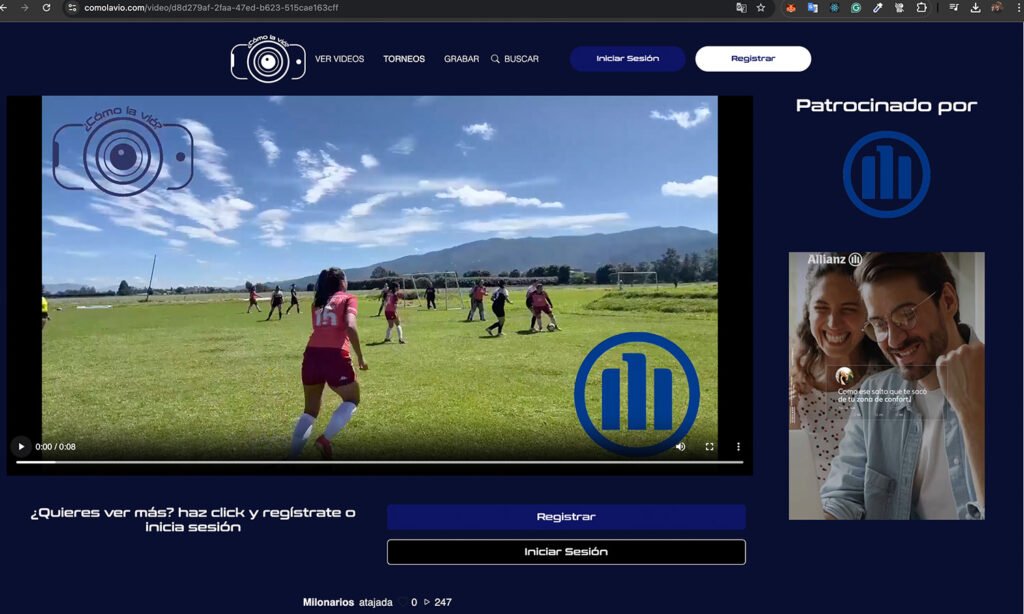Viewport: 1024px width, 614px height.
Task: Click the white Registrar header button
Action: [x=753, y=59]
